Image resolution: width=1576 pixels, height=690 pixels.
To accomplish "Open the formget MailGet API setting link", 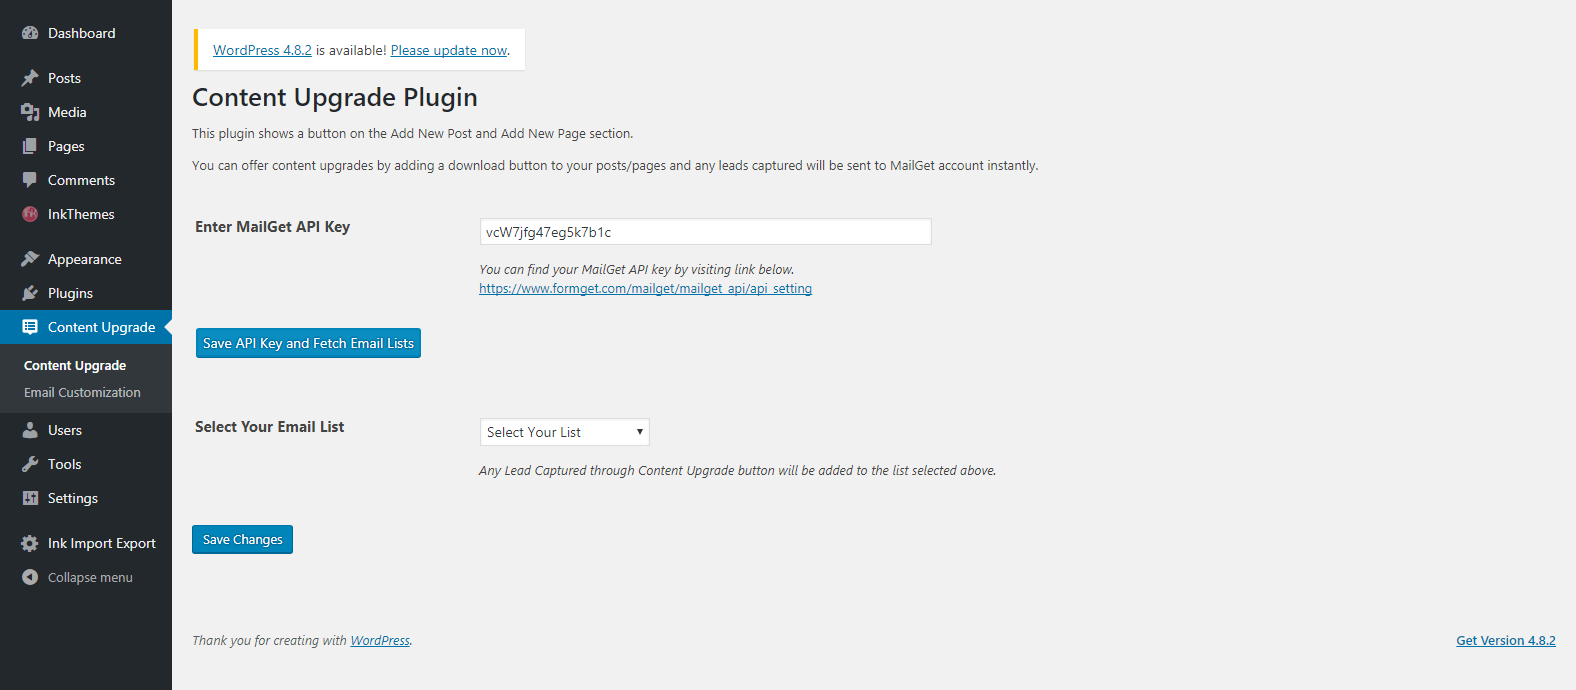I will pyautogui.click(x=645, y=289).
